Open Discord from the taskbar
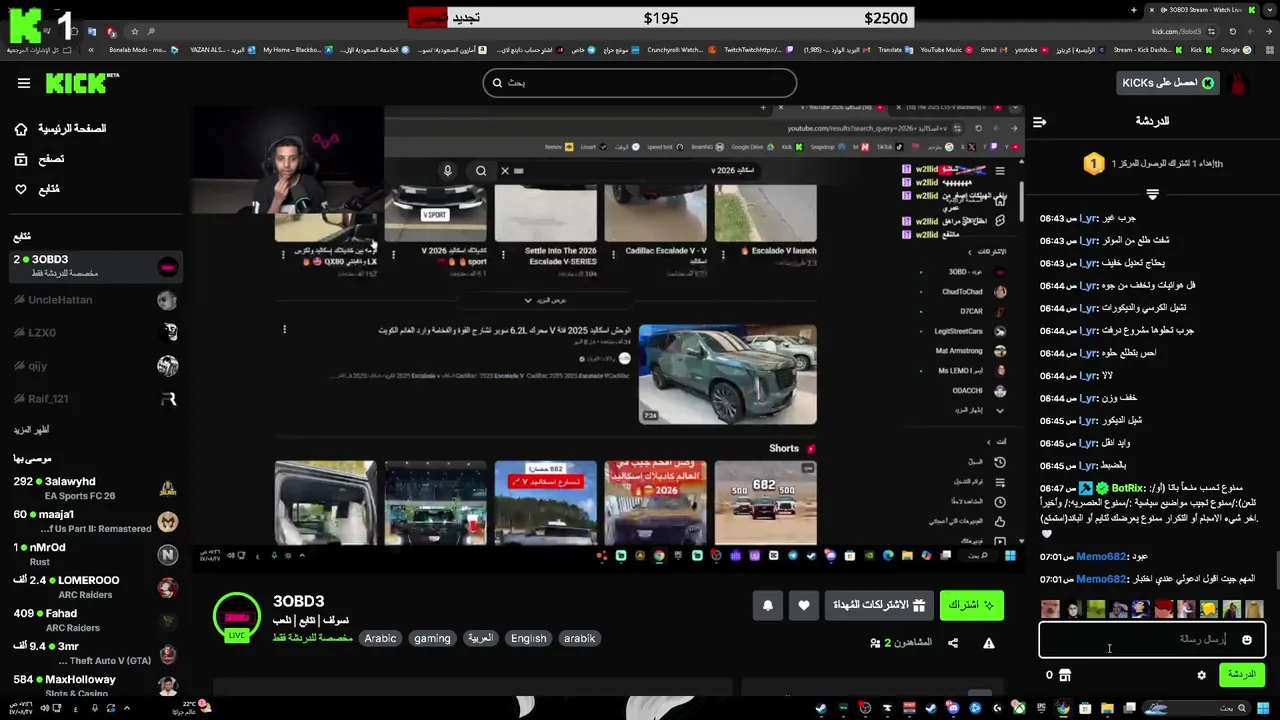Viewport: 1280px width, 720px height. pos(953,708)
